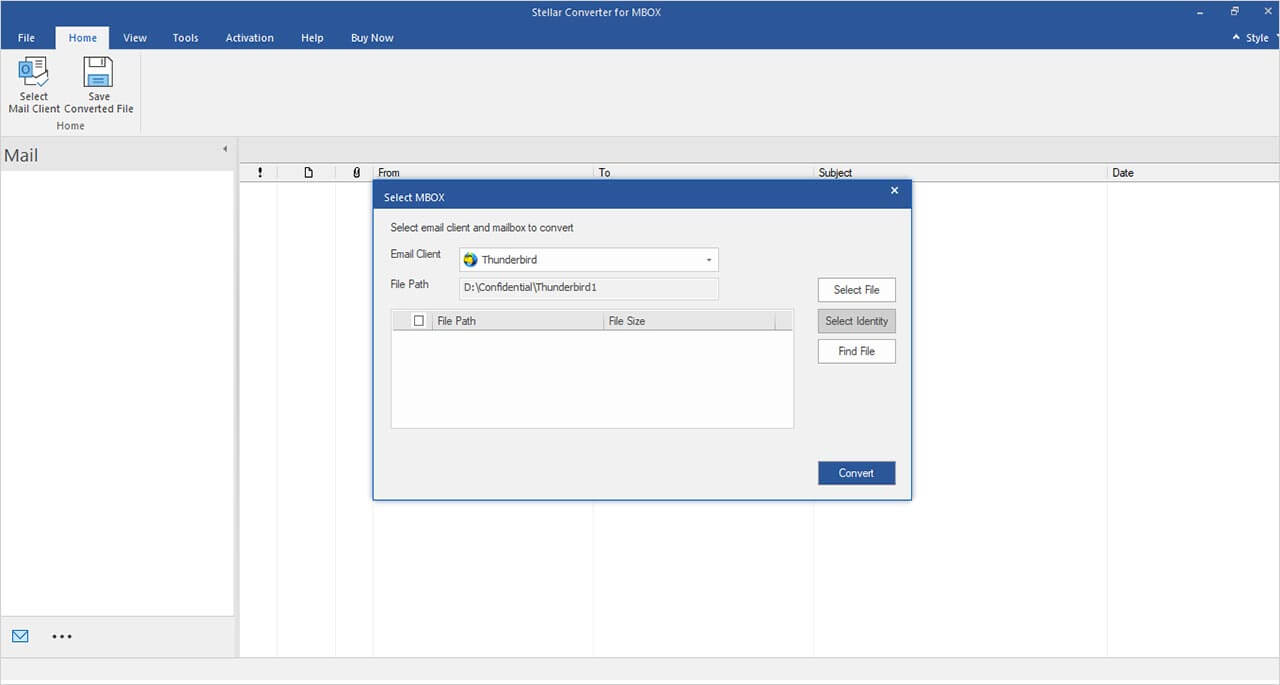Click the Mail panel heading
Viewport: 1280px width, 685px height.
coord(21,156)
